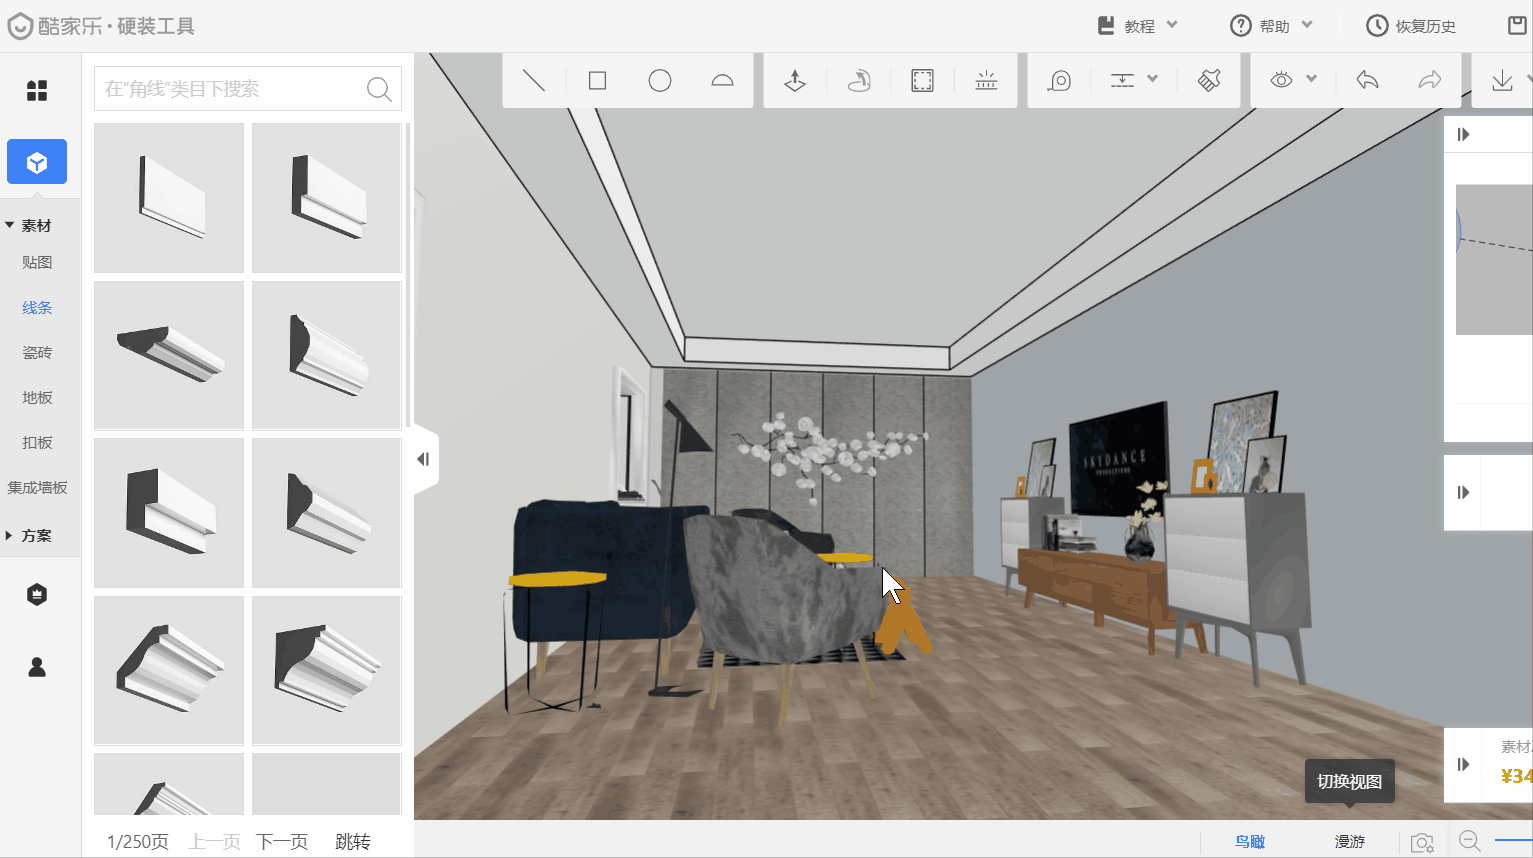
Task: Select the material paint brush tool
Action: 1209,80
